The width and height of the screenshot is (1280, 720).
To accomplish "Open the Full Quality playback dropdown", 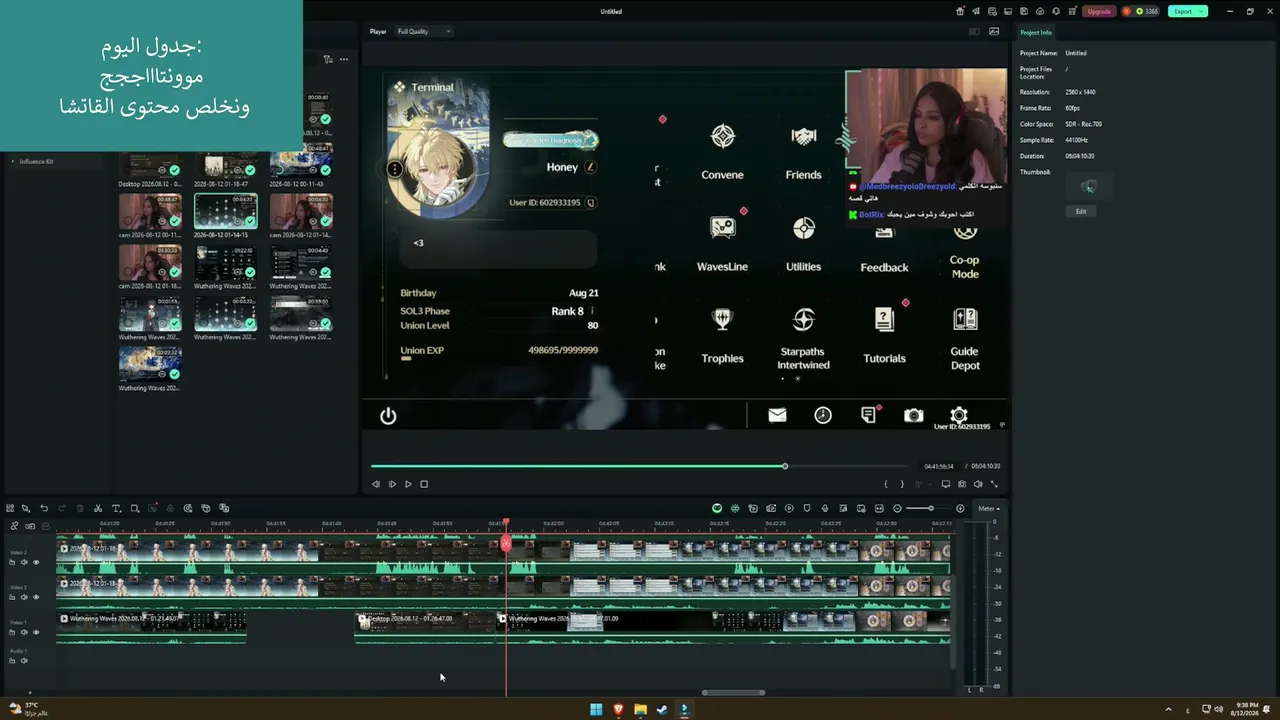I will (424, 31).
